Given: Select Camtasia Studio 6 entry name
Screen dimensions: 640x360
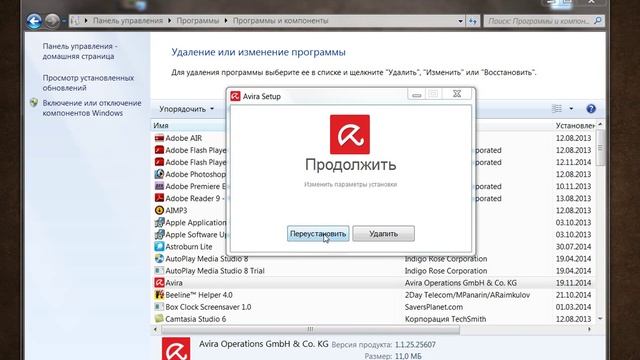Looking at the screenshot, I should (196, 319).
